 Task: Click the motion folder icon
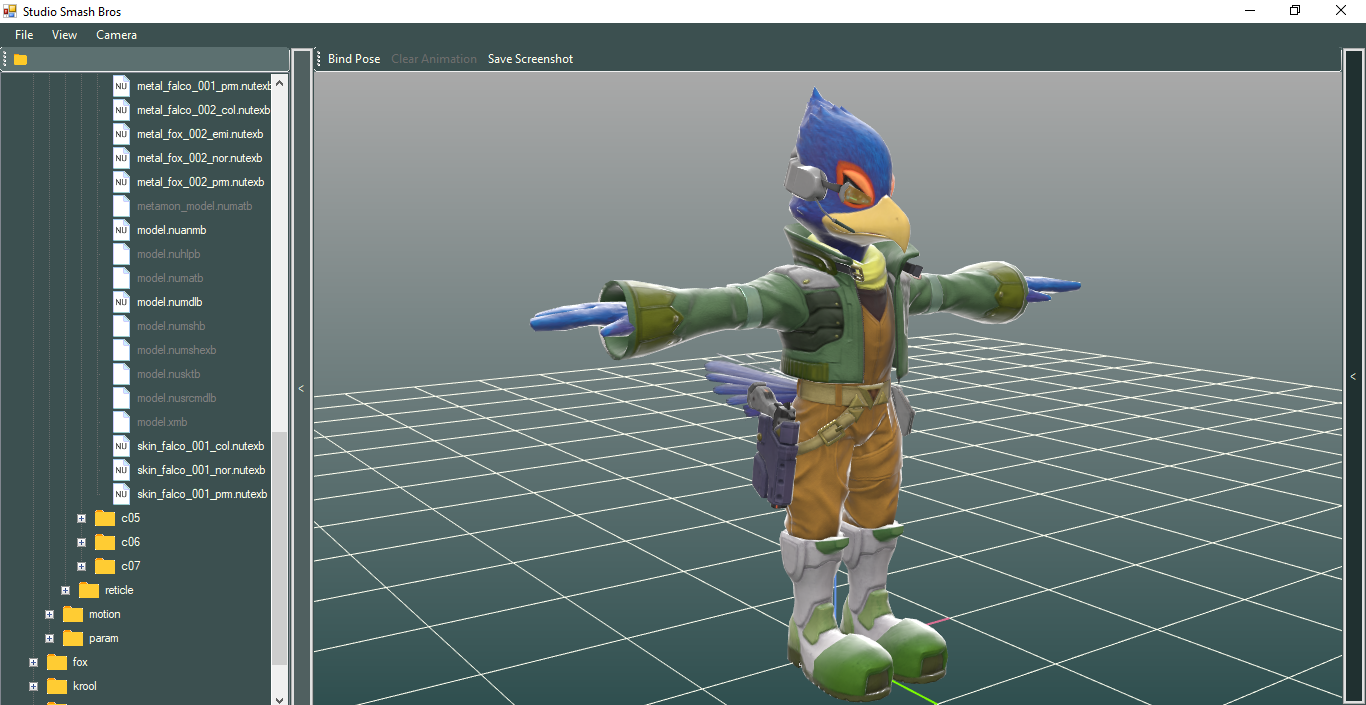click(73, 614)
